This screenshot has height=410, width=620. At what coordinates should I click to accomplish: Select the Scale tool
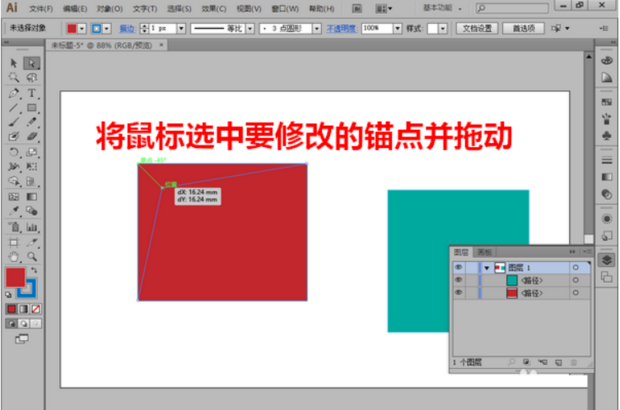click(32, 152)
